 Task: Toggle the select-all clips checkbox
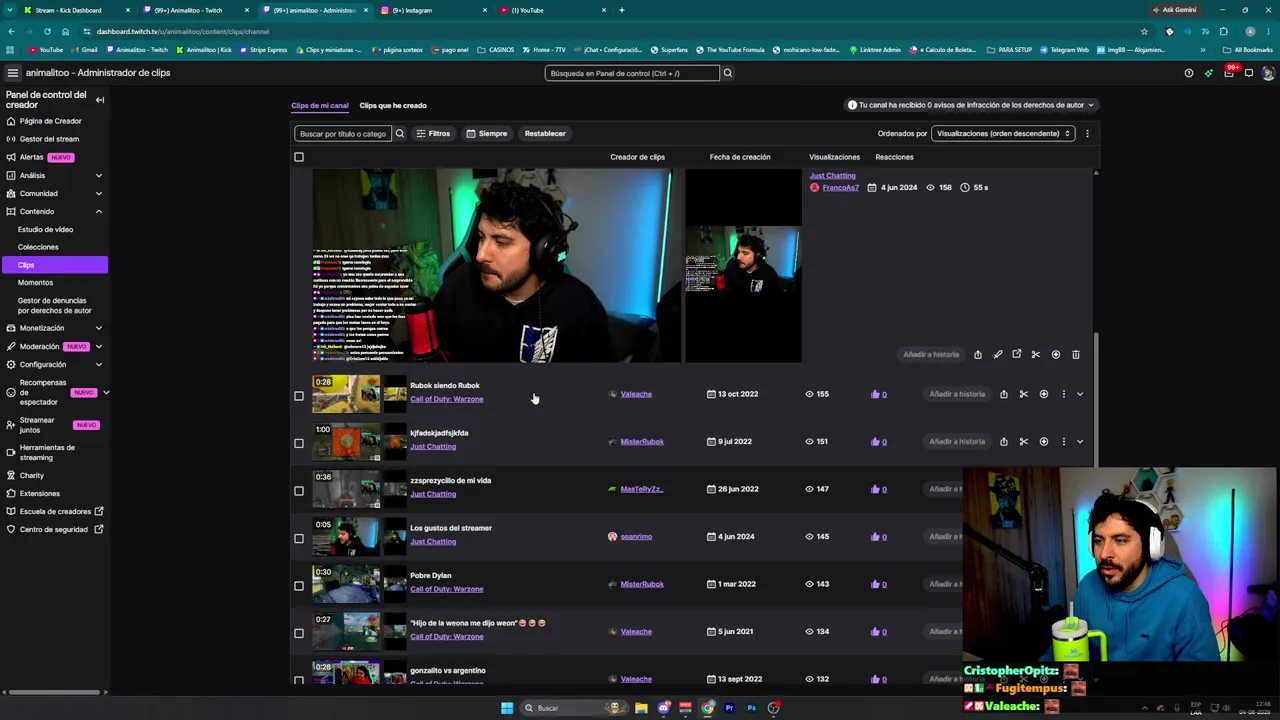tap(299, 157)
